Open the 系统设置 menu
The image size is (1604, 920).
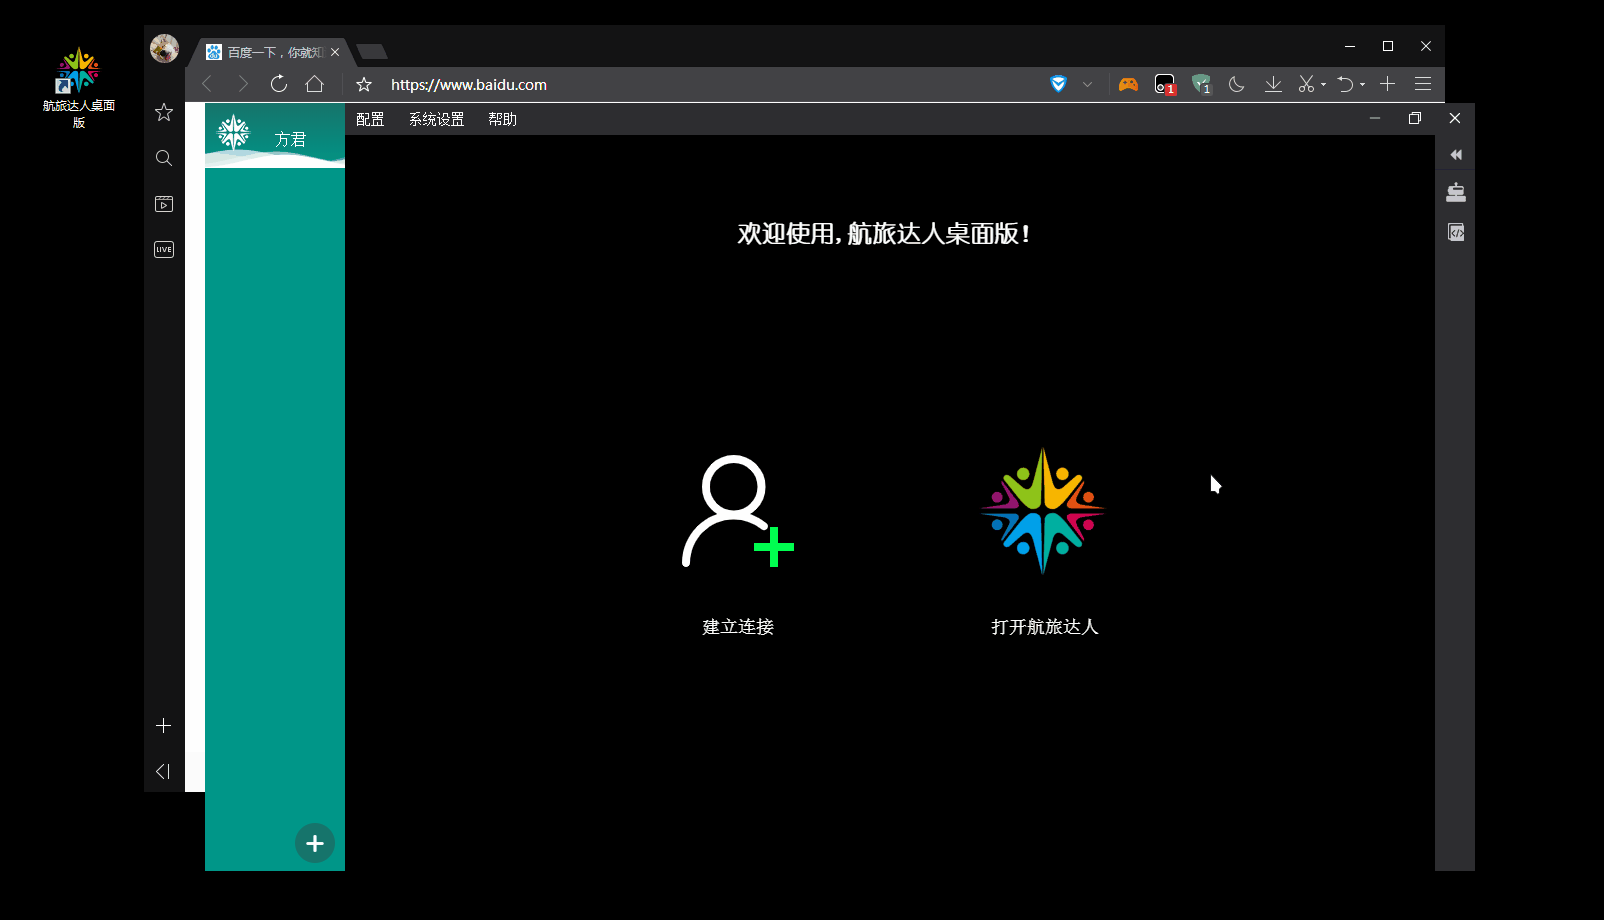437,119
